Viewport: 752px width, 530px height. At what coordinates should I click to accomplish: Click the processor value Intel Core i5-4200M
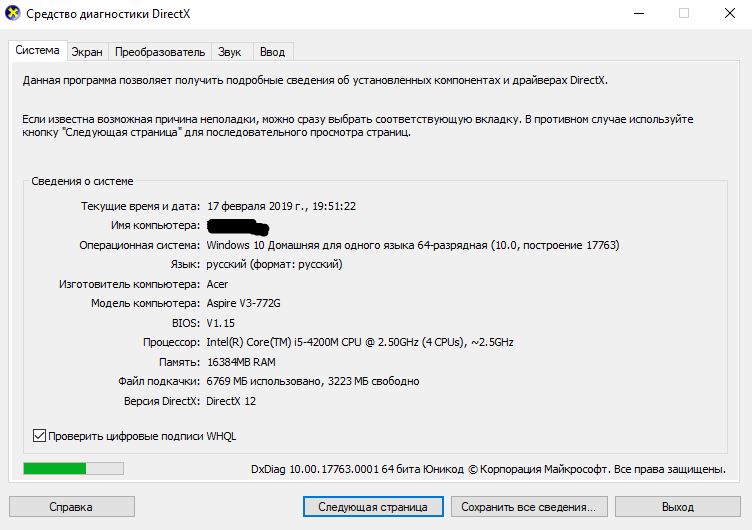pos(360,342)
